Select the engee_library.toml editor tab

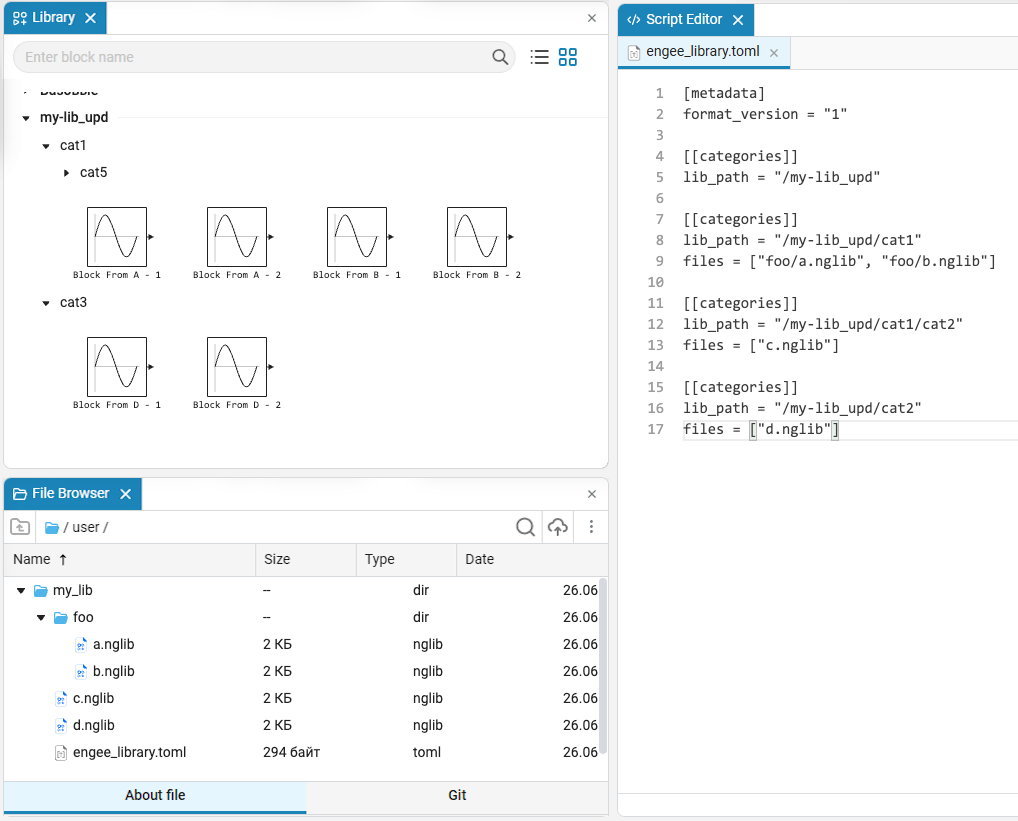click(x=703, y=52)
